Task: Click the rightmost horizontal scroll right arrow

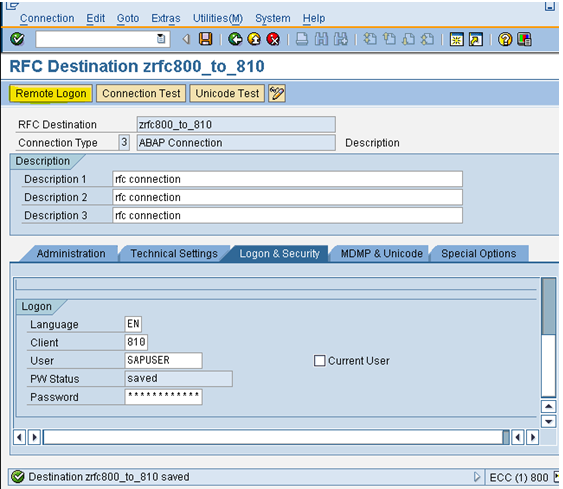Action: pyautogui.click(x=532, y=437)
